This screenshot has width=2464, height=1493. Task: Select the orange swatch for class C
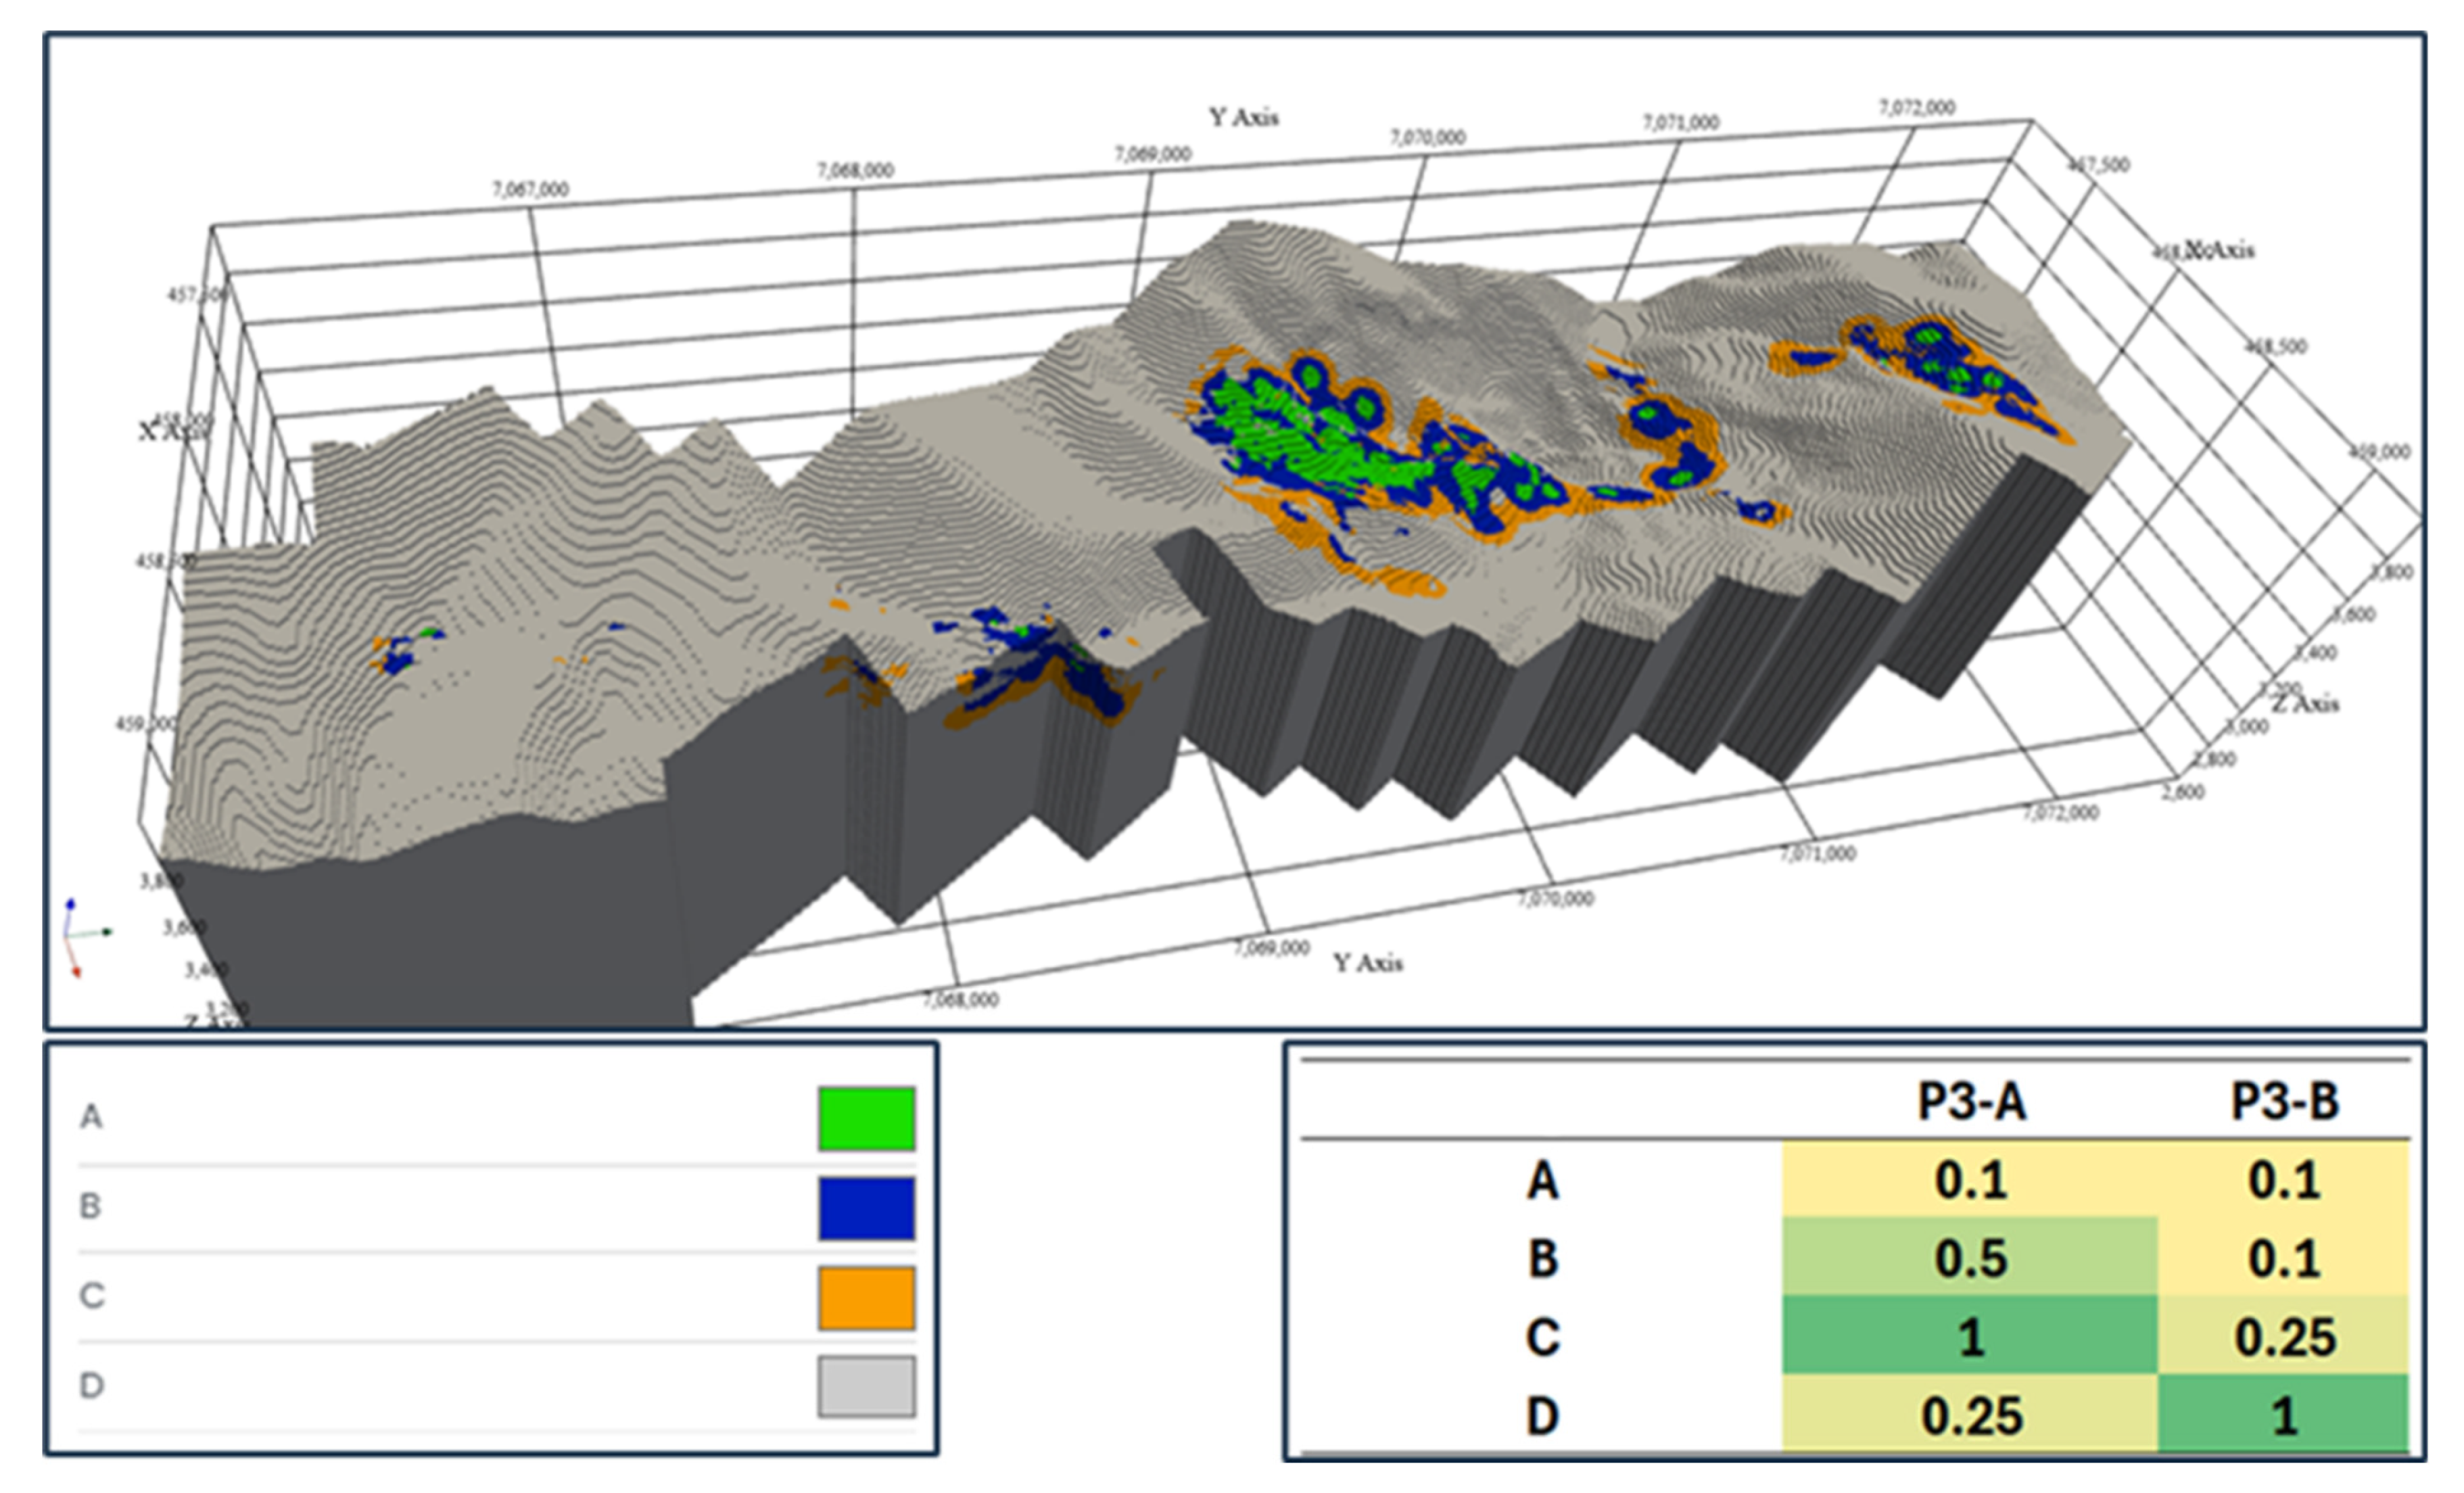tap(866, 1298)
